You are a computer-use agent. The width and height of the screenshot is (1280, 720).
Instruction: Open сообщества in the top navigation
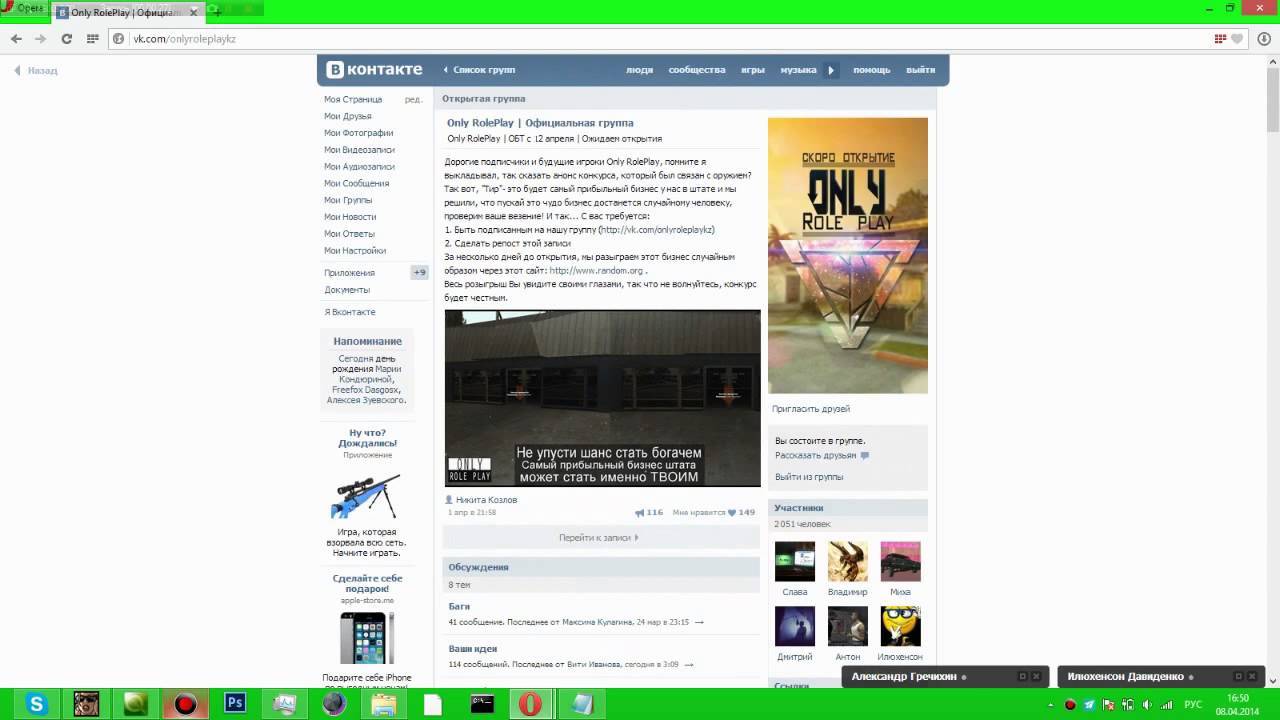[x=697, y=70]
